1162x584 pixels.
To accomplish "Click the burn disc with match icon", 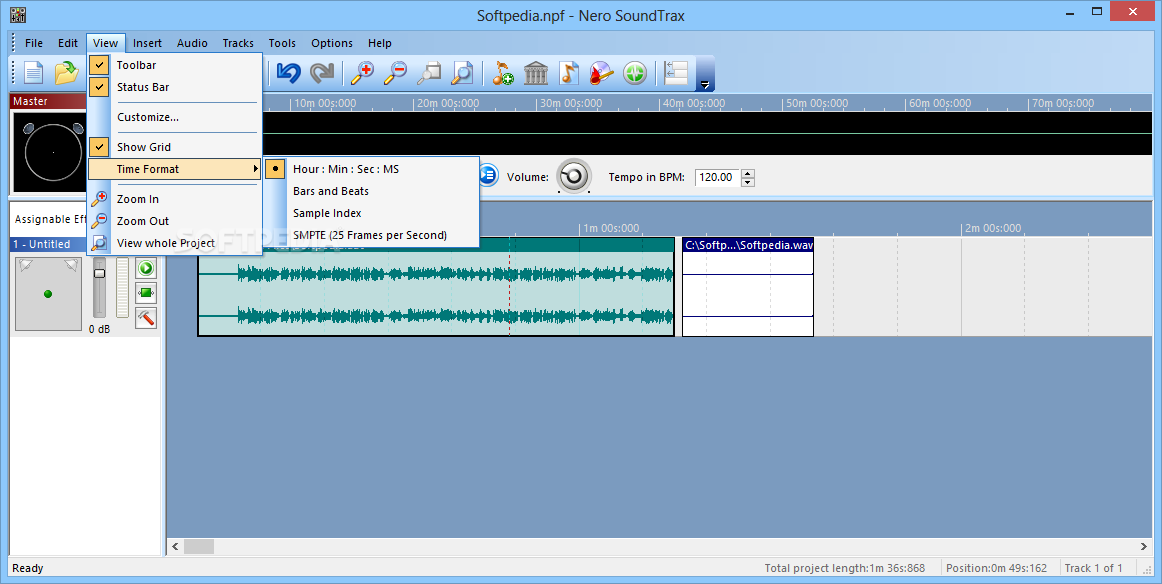I will coord(602,73).
